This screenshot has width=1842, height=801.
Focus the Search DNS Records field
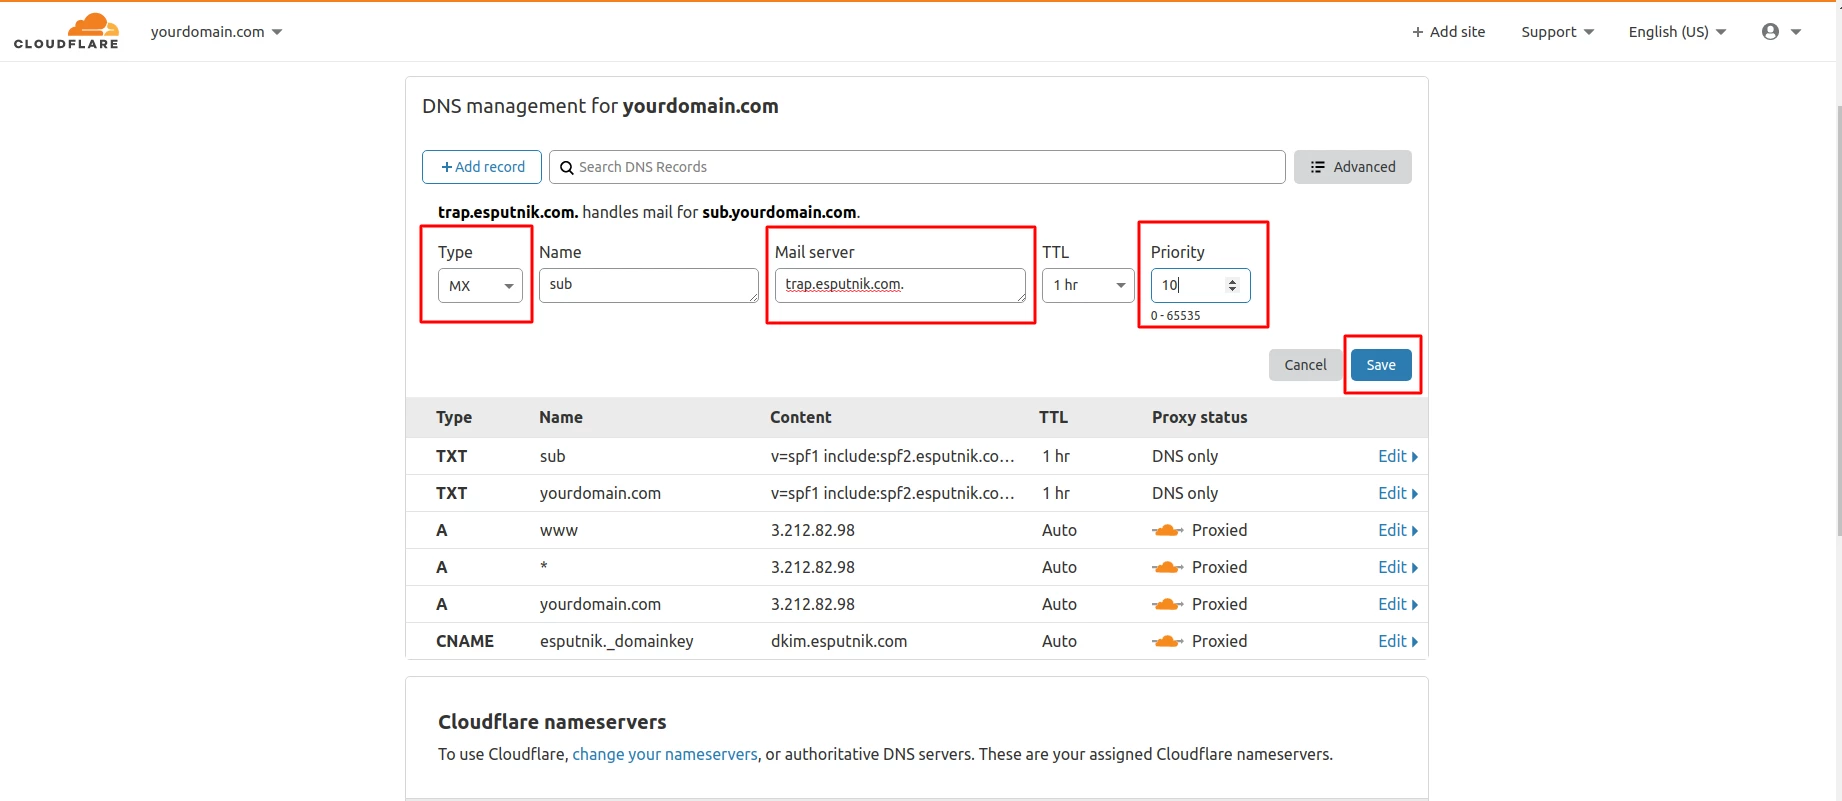point(917,167)
